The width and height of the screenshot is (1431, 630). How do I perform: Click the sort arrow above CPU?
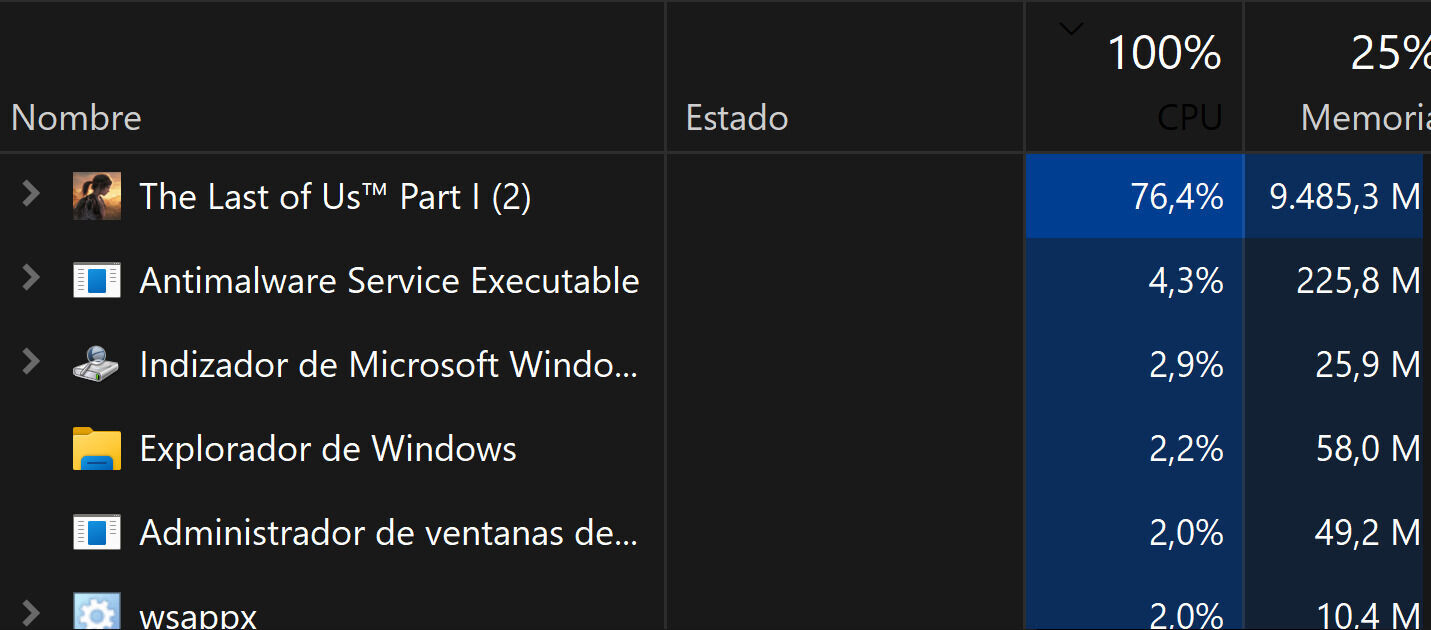1071,29
